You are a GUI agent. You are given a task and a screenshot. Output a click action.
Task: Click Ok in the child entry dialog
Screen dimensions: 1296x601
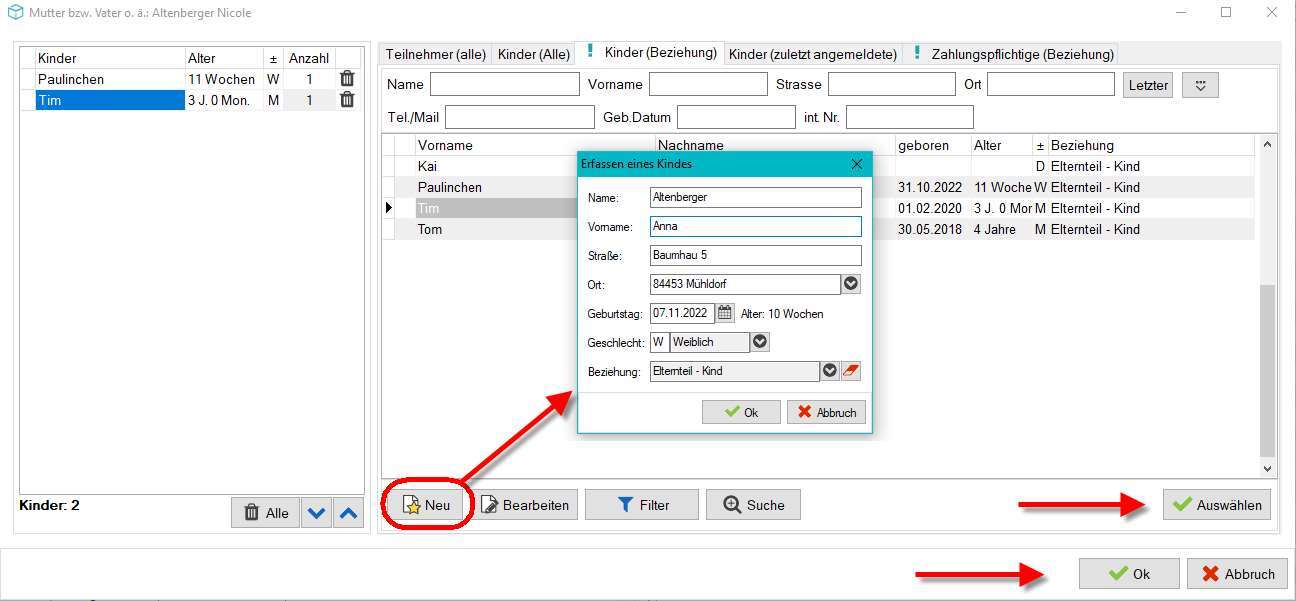pyautogui.click(x=741, y=412)
